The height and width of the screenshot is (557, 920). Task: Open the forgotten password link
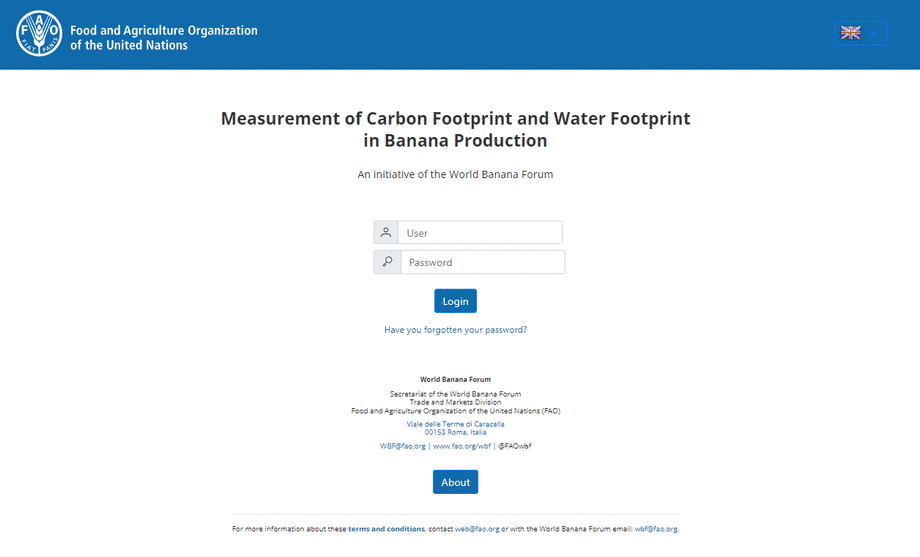[455, 330]
